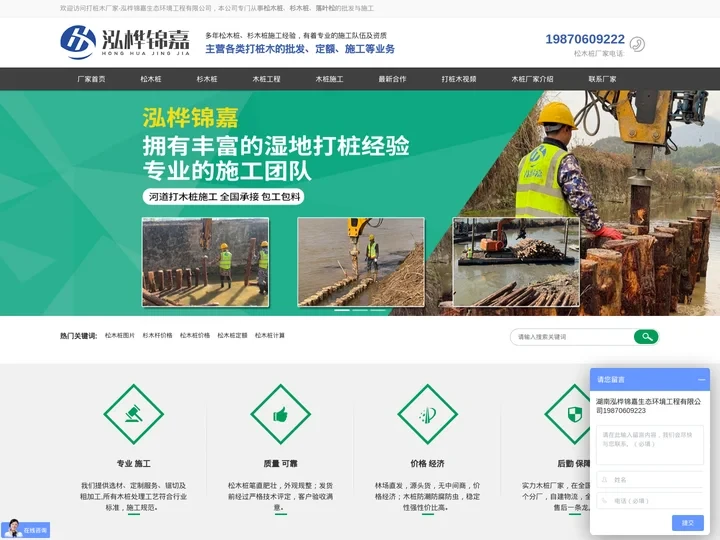
Task: Focus the 姓名 name field
Action: (650, 479)
